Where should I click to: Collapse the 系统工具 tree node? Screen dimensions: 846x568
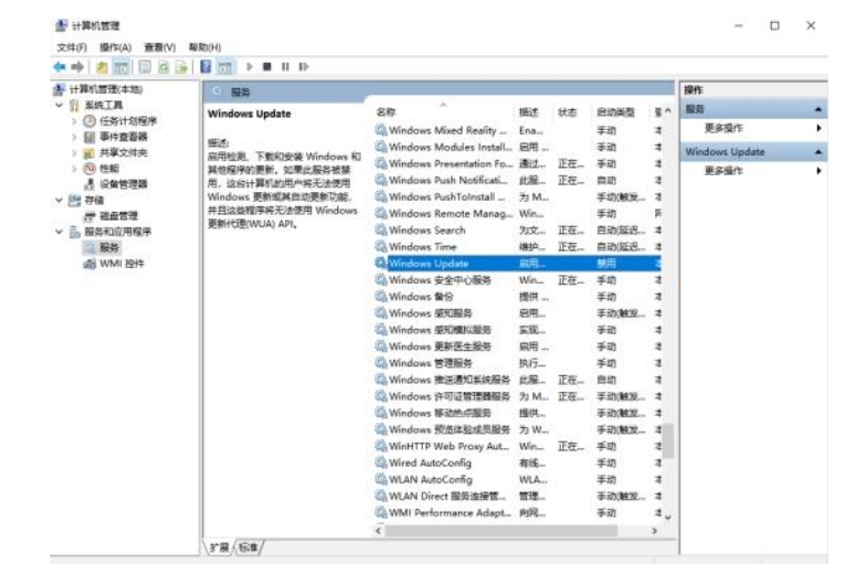(59, 105)
